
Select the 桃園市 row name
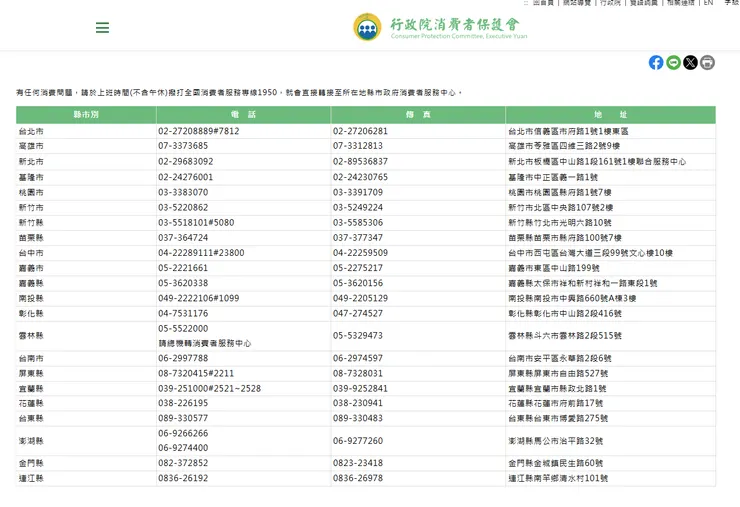(31, 193)
